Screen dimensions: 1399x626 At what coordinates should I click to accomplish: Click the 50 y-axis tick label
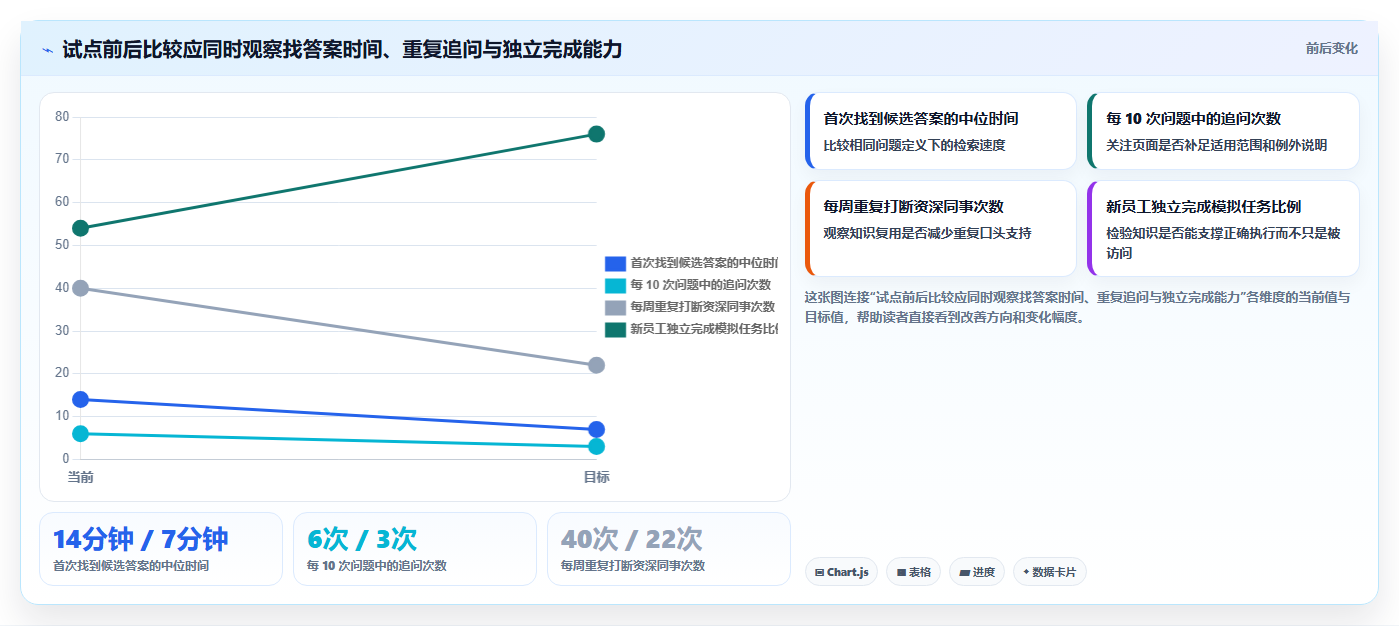[x=62, y=245]
